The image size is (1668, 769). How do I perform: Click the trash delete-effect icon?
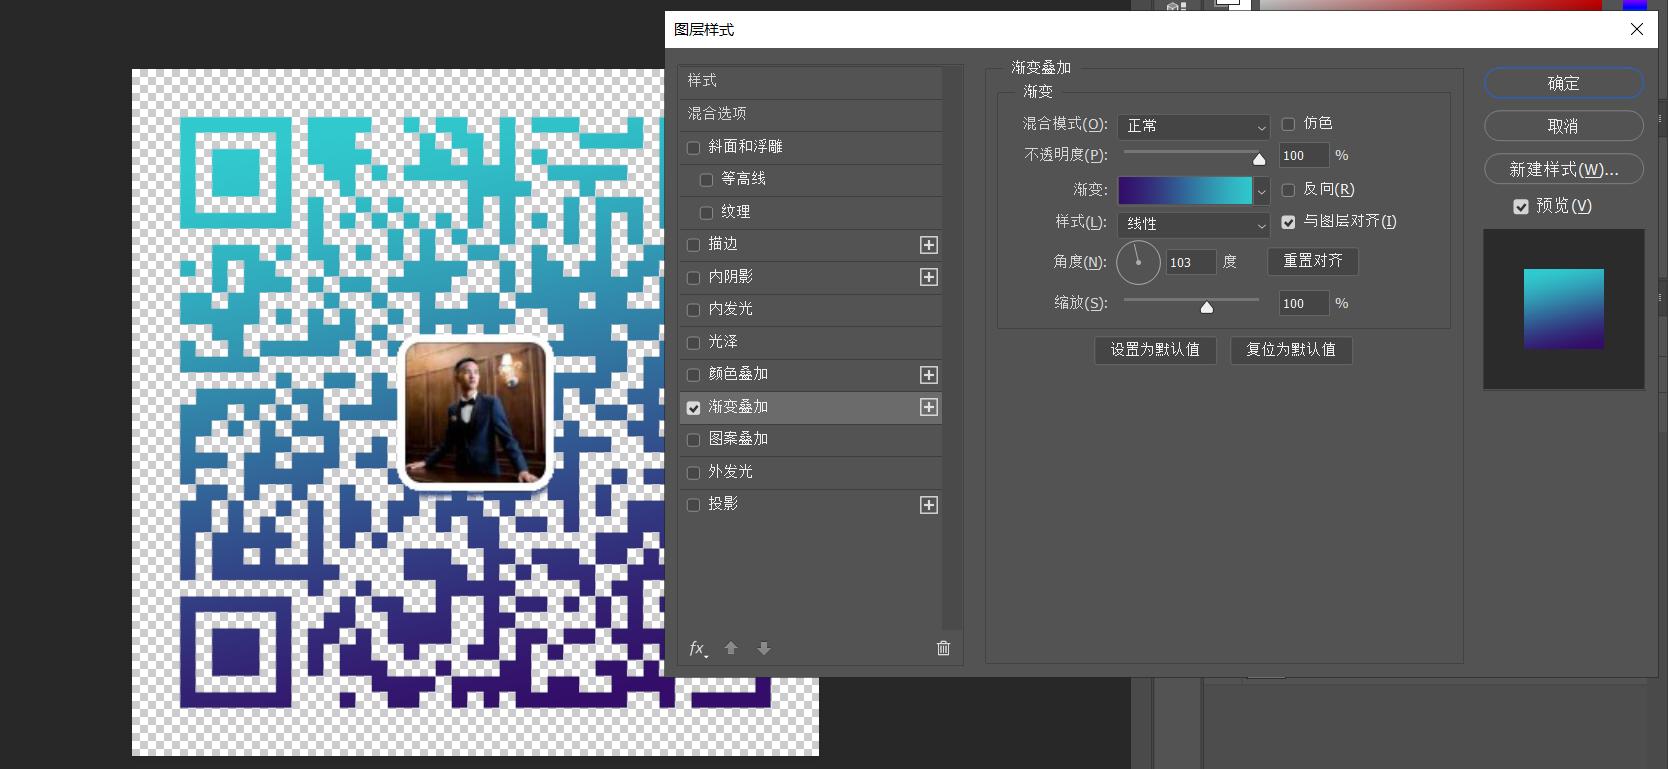click(x=943, y=648)
